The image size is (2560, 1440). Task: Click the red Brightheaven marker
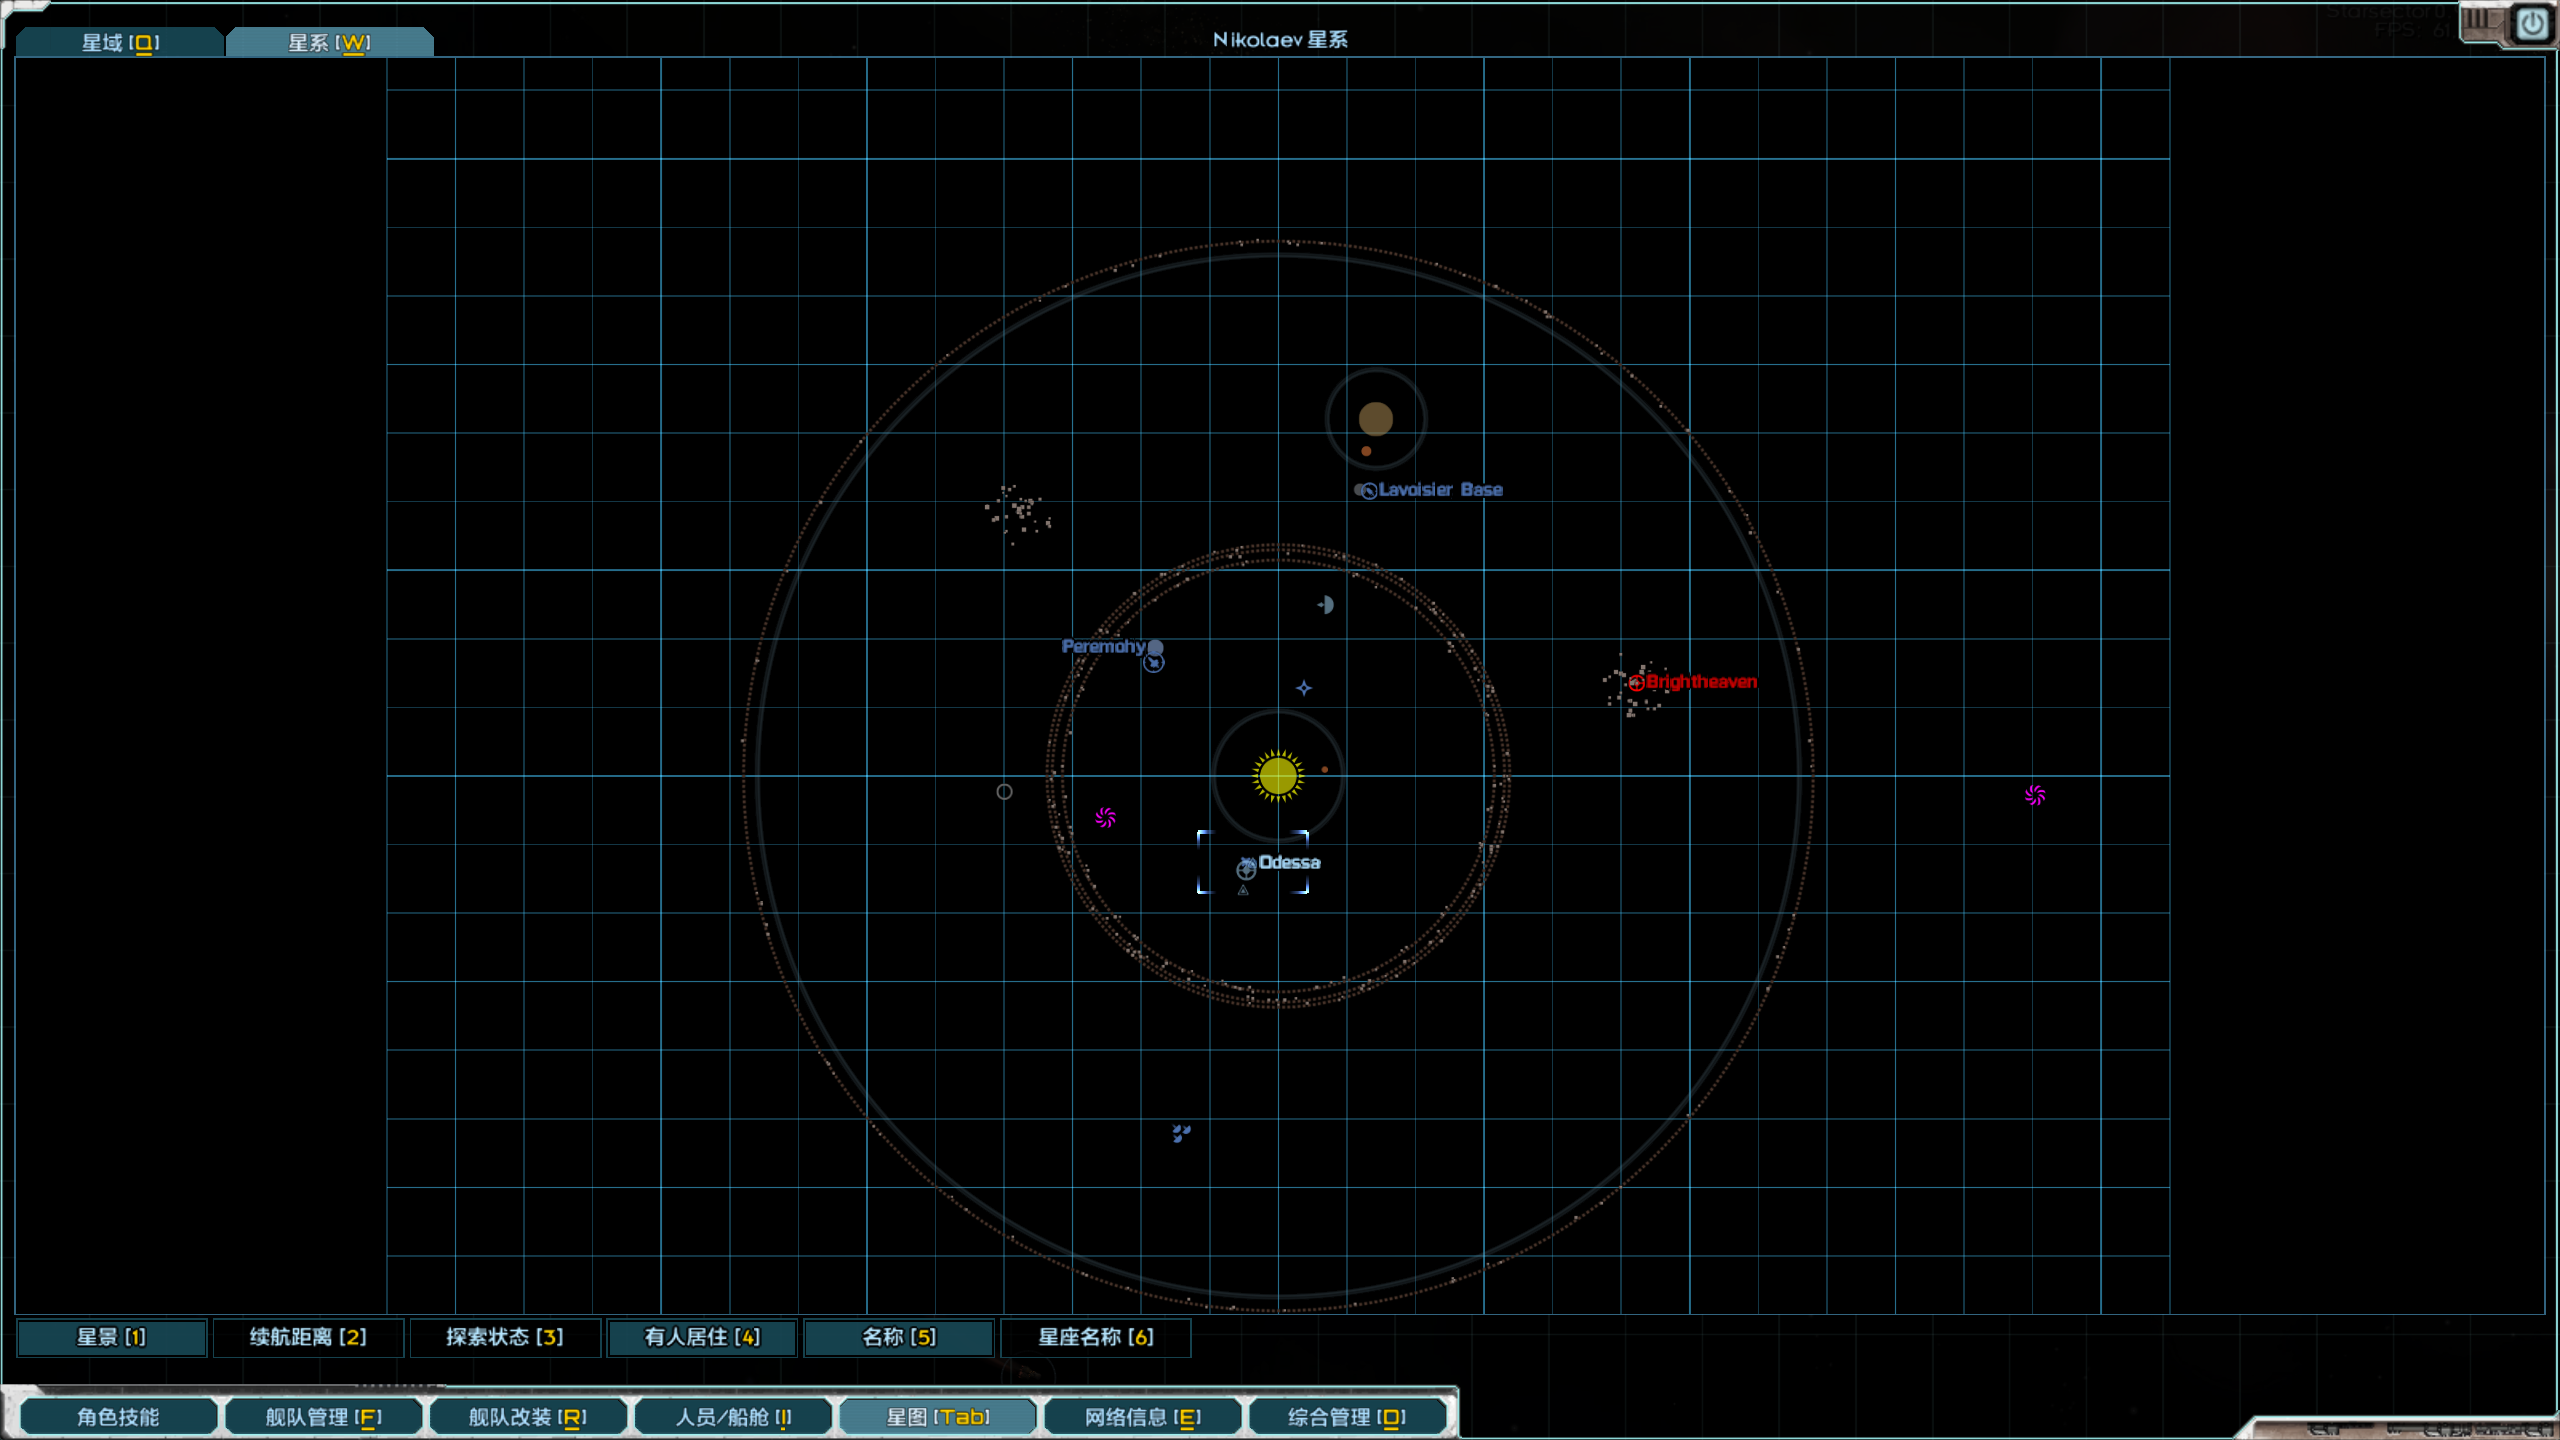click(1636, 683)
